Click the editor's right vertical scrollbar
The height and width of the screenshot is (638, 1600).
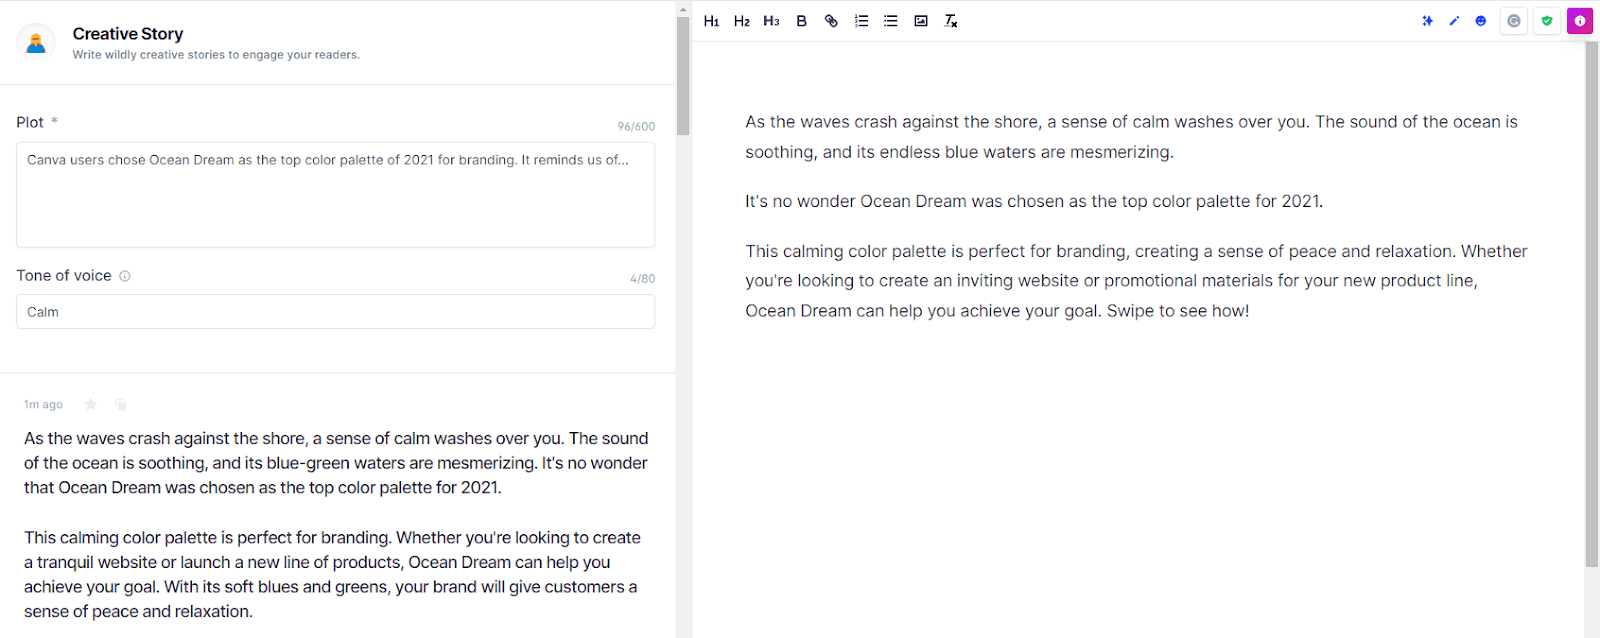pos(1592,304)
